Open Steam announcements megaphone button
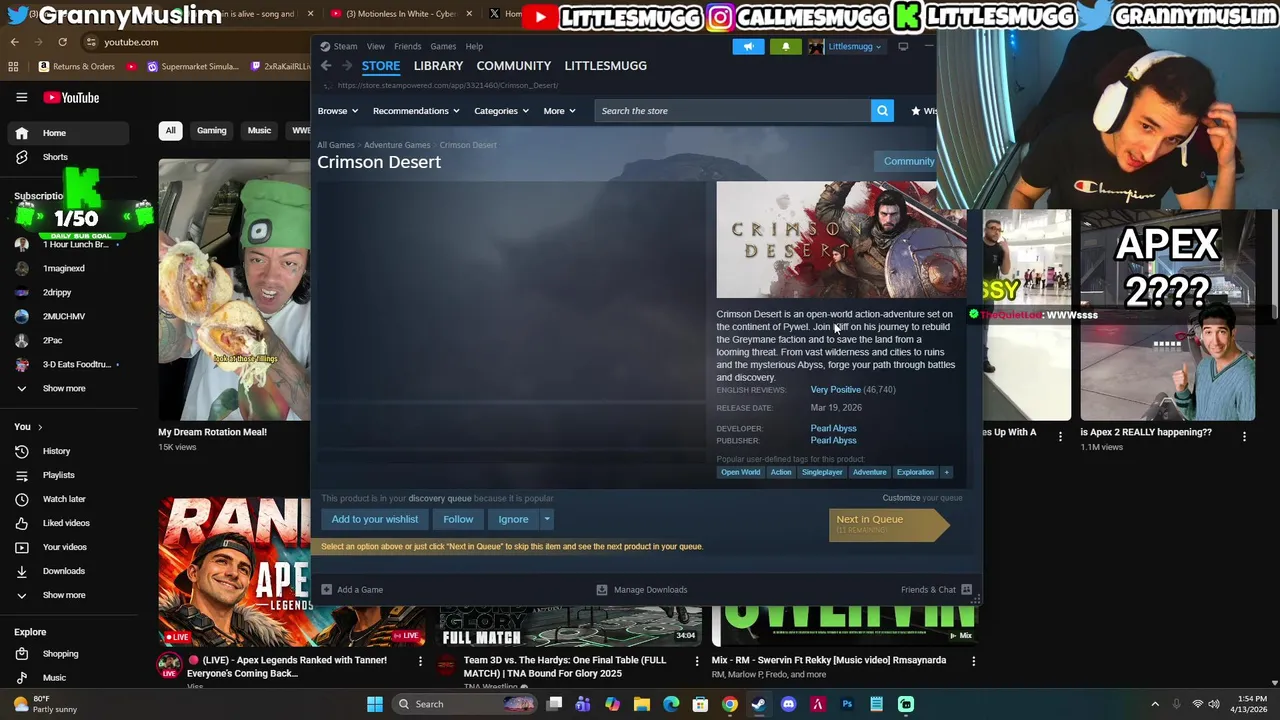 coord(748,46)
